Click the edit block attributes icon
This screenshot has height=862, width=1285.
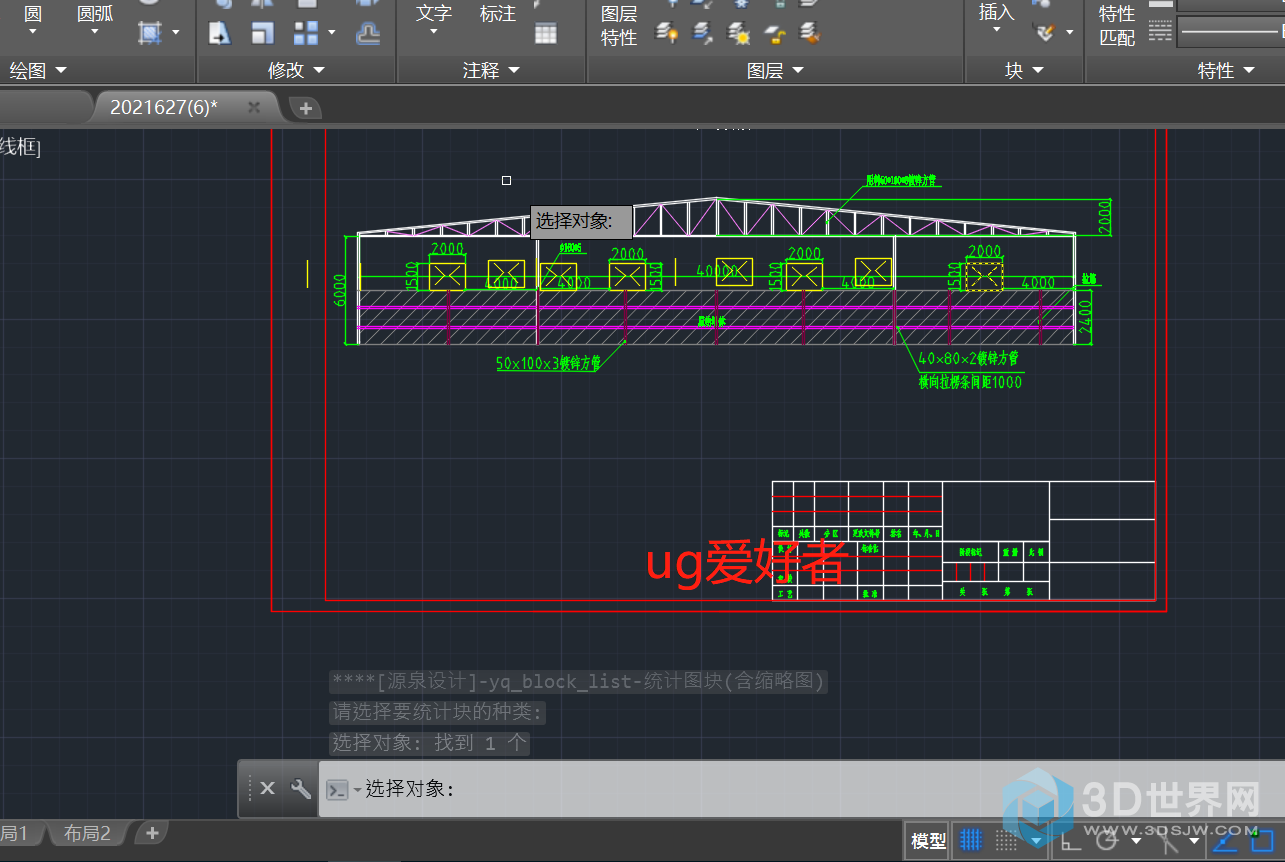1044,32
